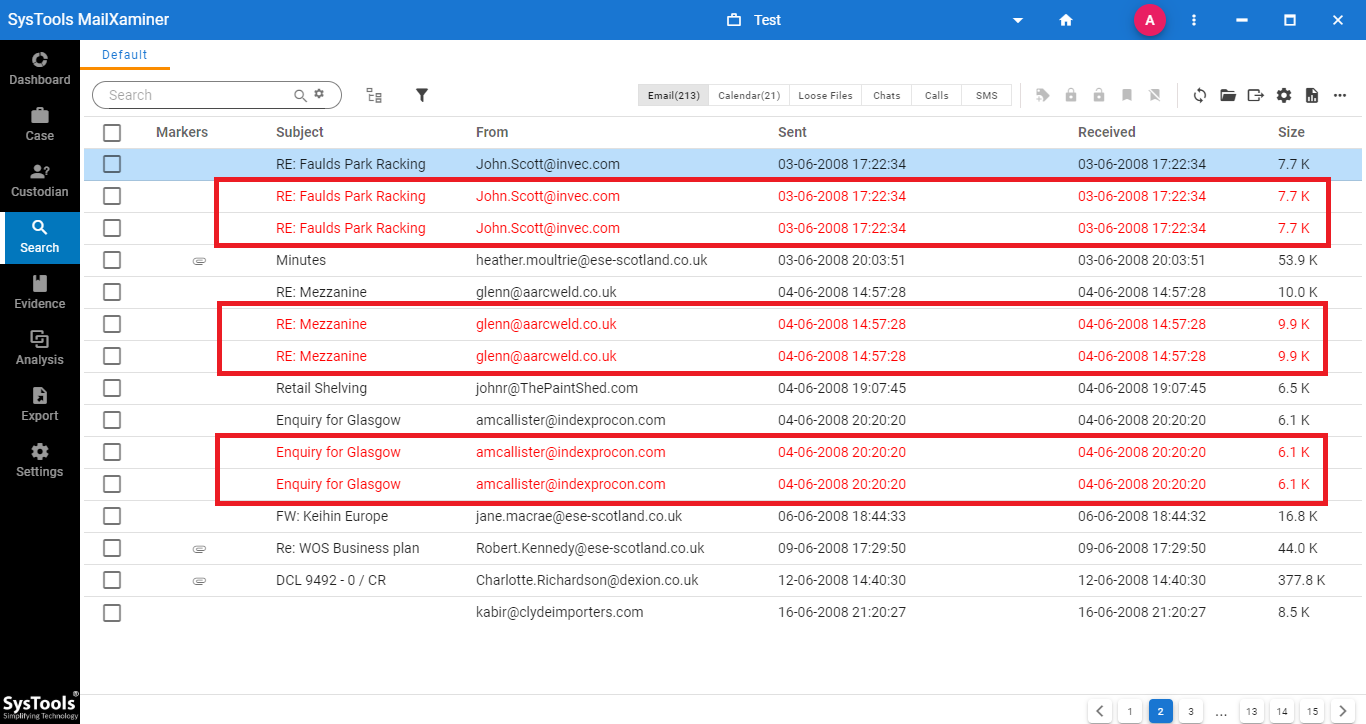
Task: Select the Email(213) tab
Action: pyautogui.click(x=674, y=95)
